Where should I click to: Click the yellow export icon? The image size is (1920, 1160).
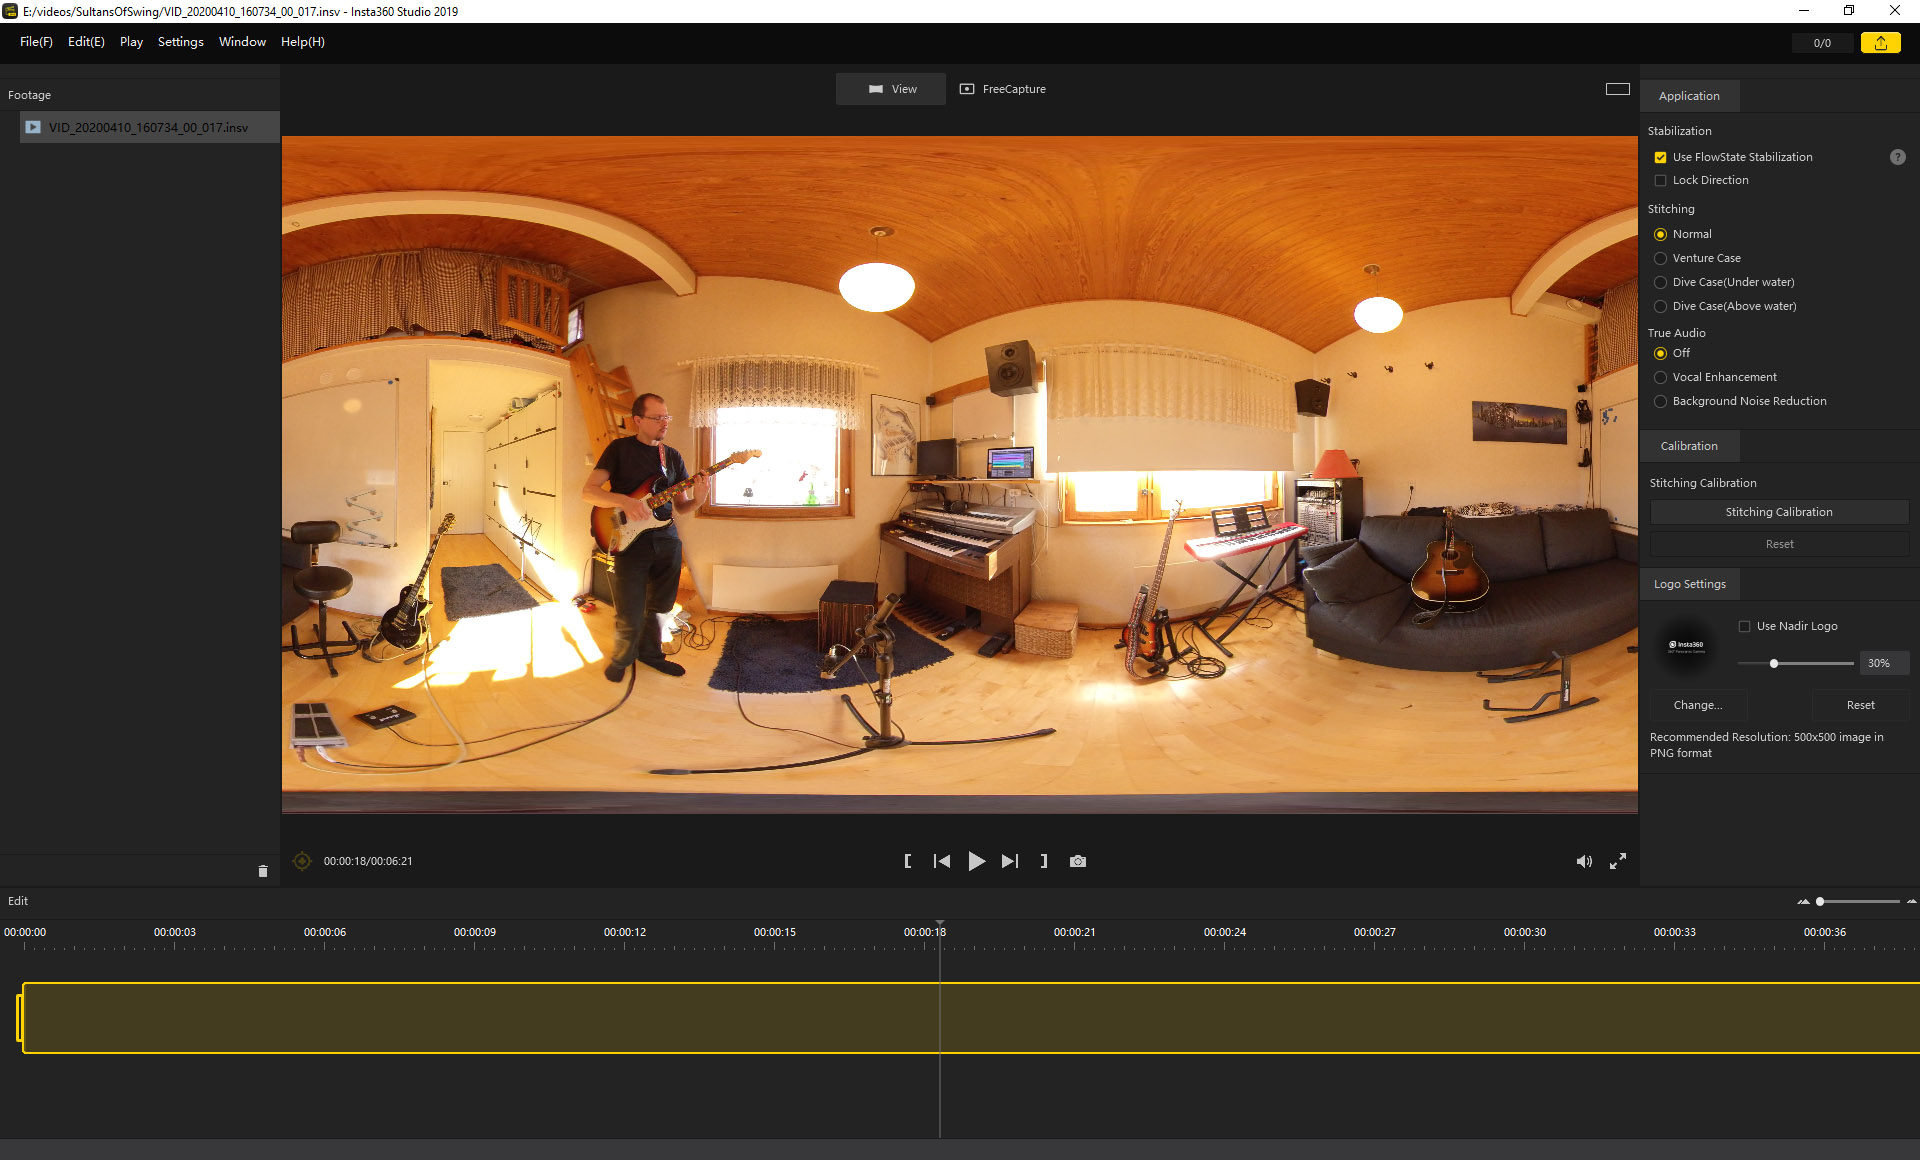click(1880, 43)
